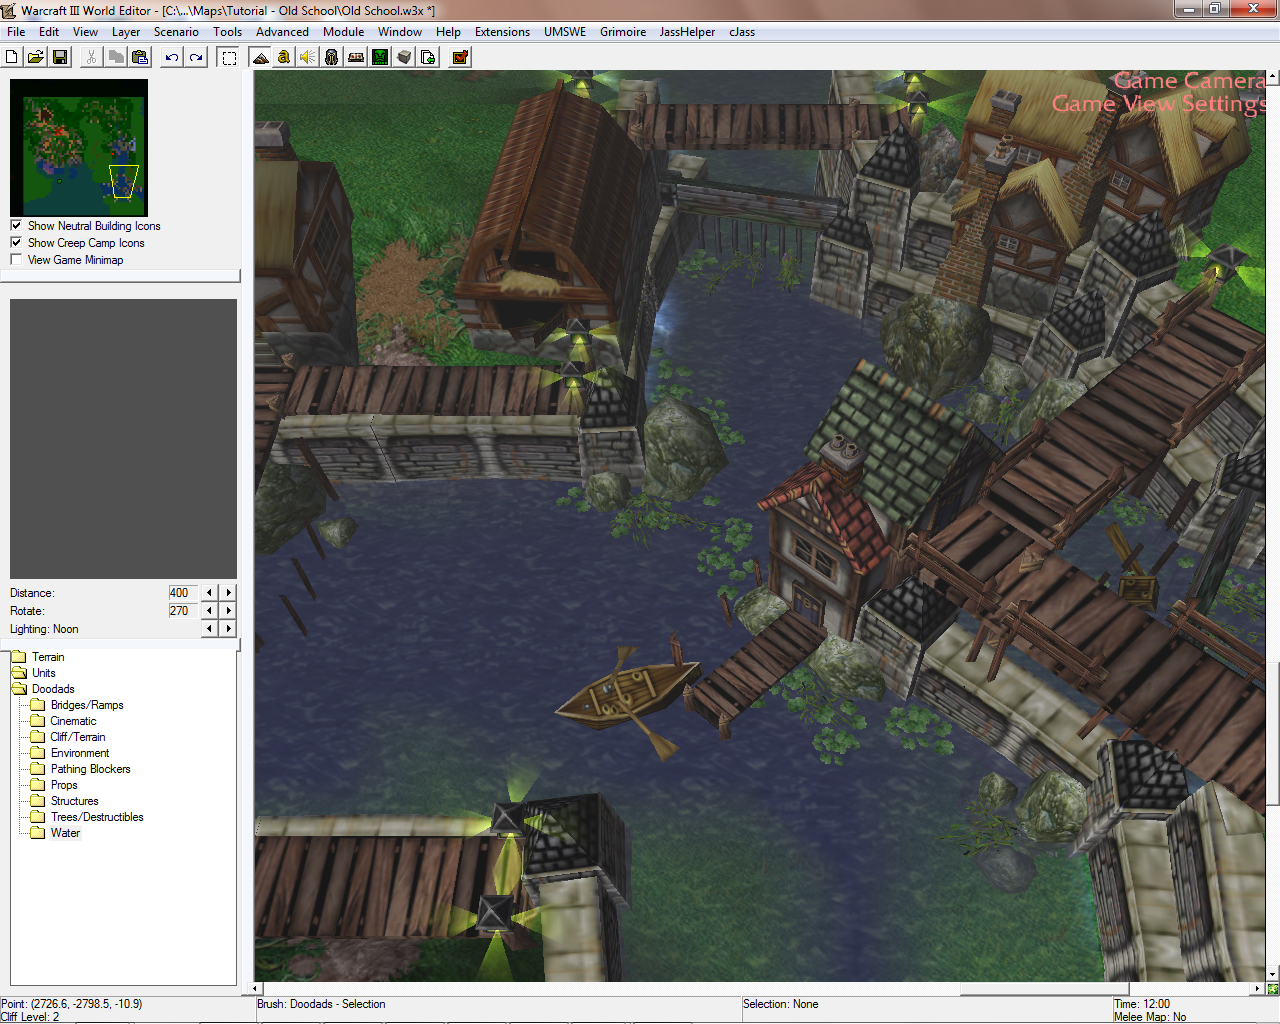Open the Bridges/Ramps doodad folder
The image size is (1280, 1024).
pyautogui.click(x=86, y=705)
